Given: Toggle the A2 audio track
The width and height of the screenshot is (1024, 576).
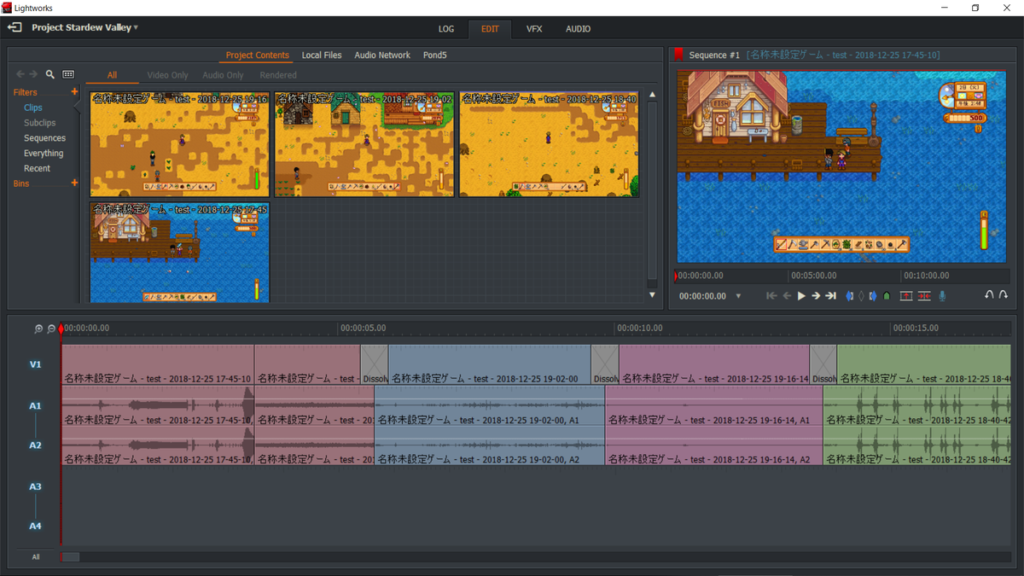Looking at the screenshot, I should 35,445.
